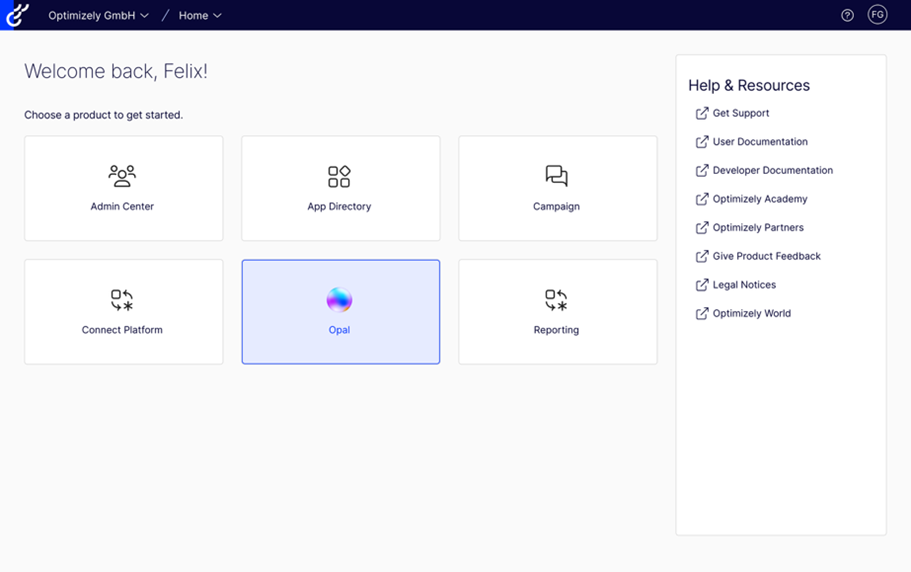Click the Connect Platform icon
Screen dimensions: 911x572
pyautogui.click(x=122, y=300)
